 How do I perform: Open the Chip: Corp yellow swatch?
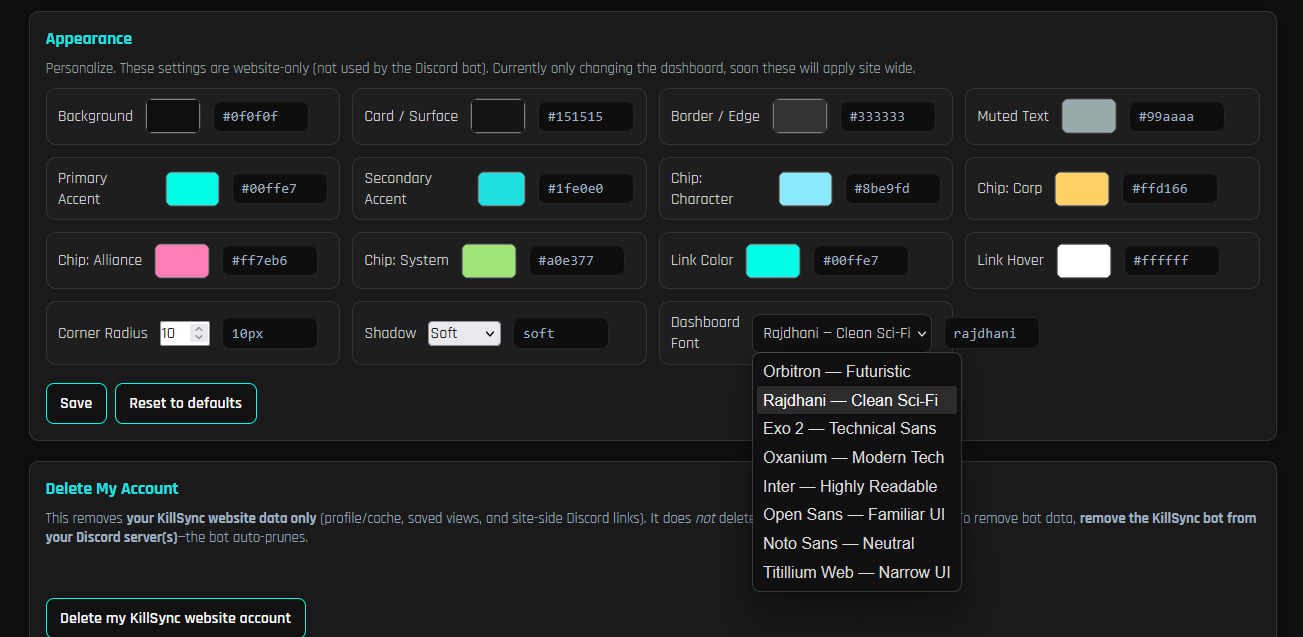tap(1081, 189)
